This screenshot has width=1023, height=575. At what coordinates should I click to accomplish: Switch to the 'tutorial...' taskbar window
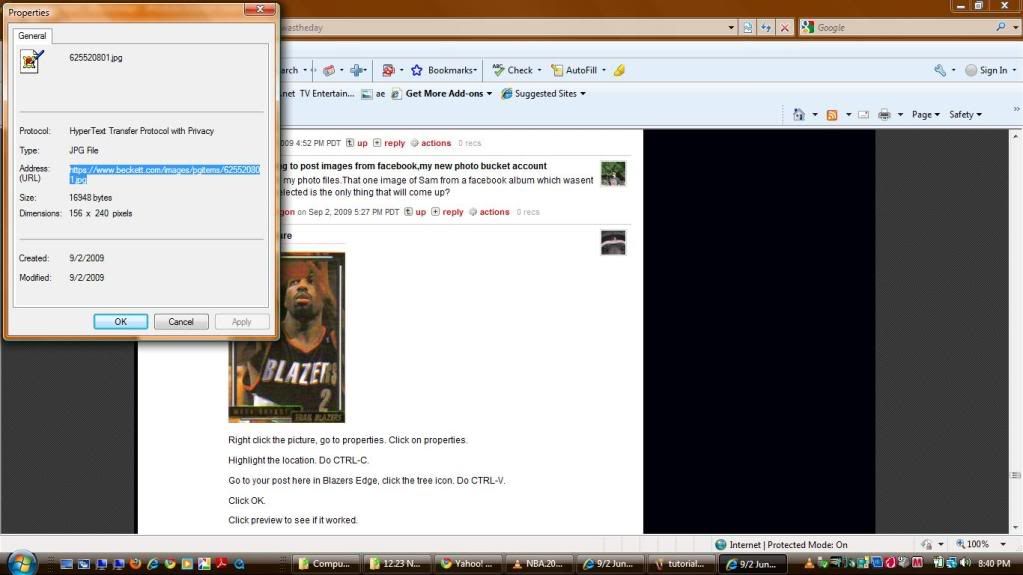click(680, 564)
